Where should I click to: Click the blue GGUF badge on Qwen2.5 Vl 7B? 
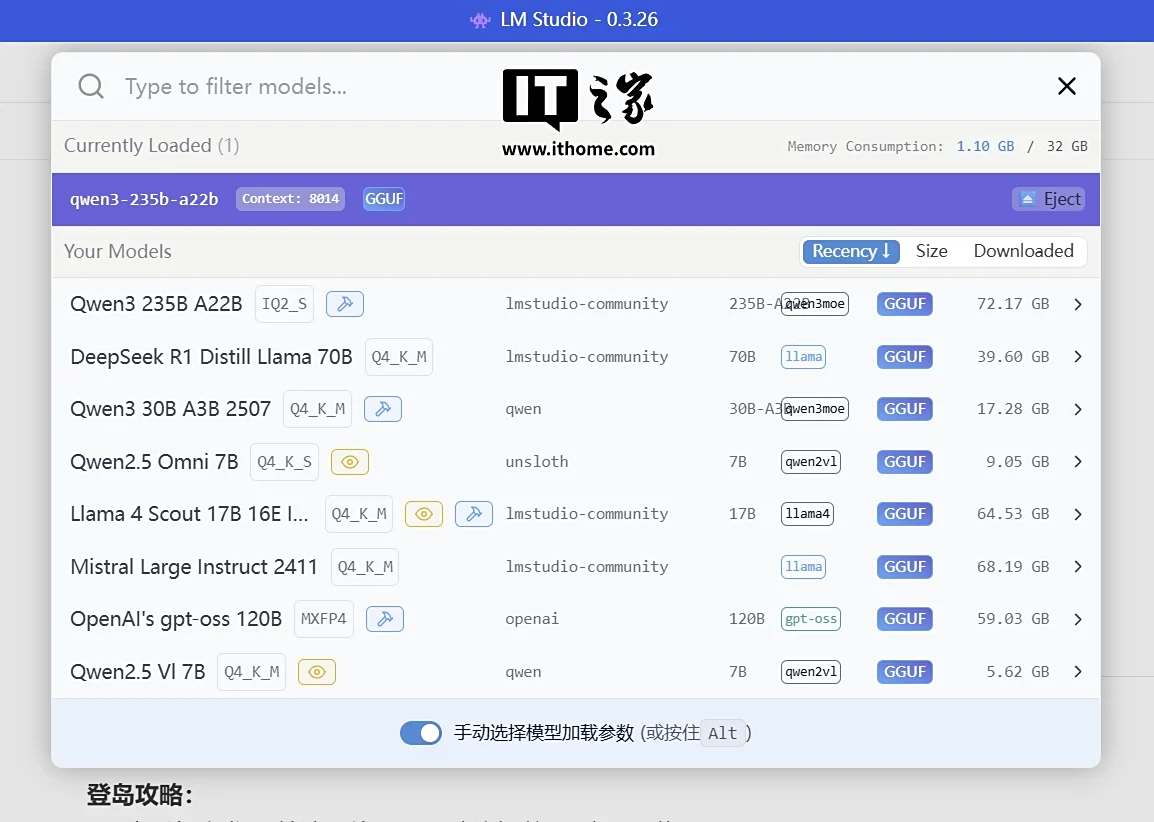pos(904,671)
